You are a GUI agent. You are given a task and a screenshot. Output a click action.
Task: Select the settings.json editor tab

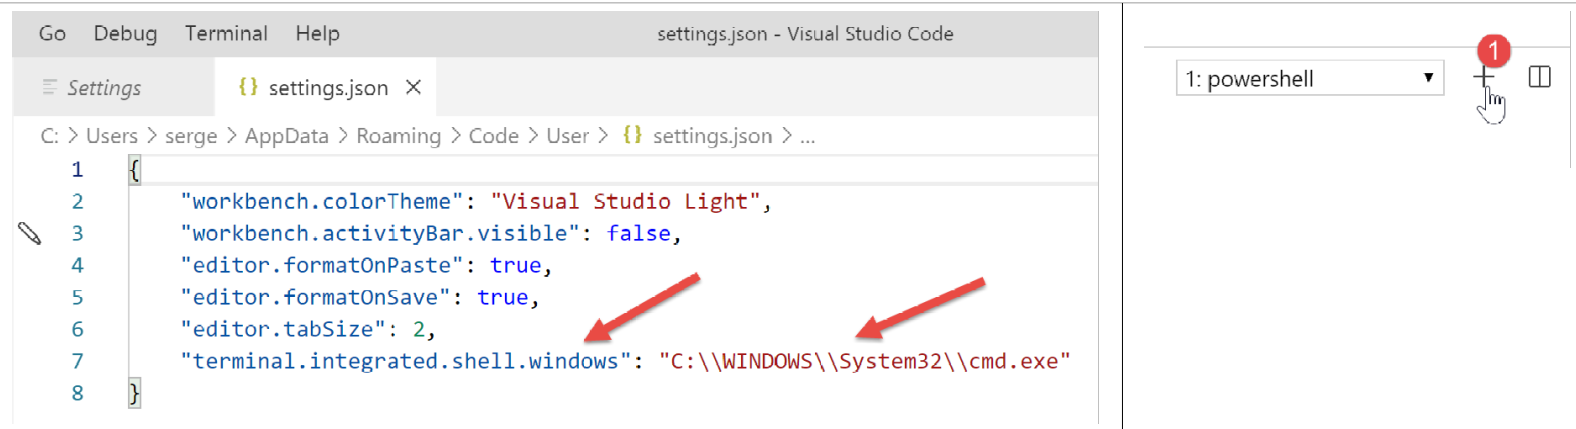[x=328, y=88]
